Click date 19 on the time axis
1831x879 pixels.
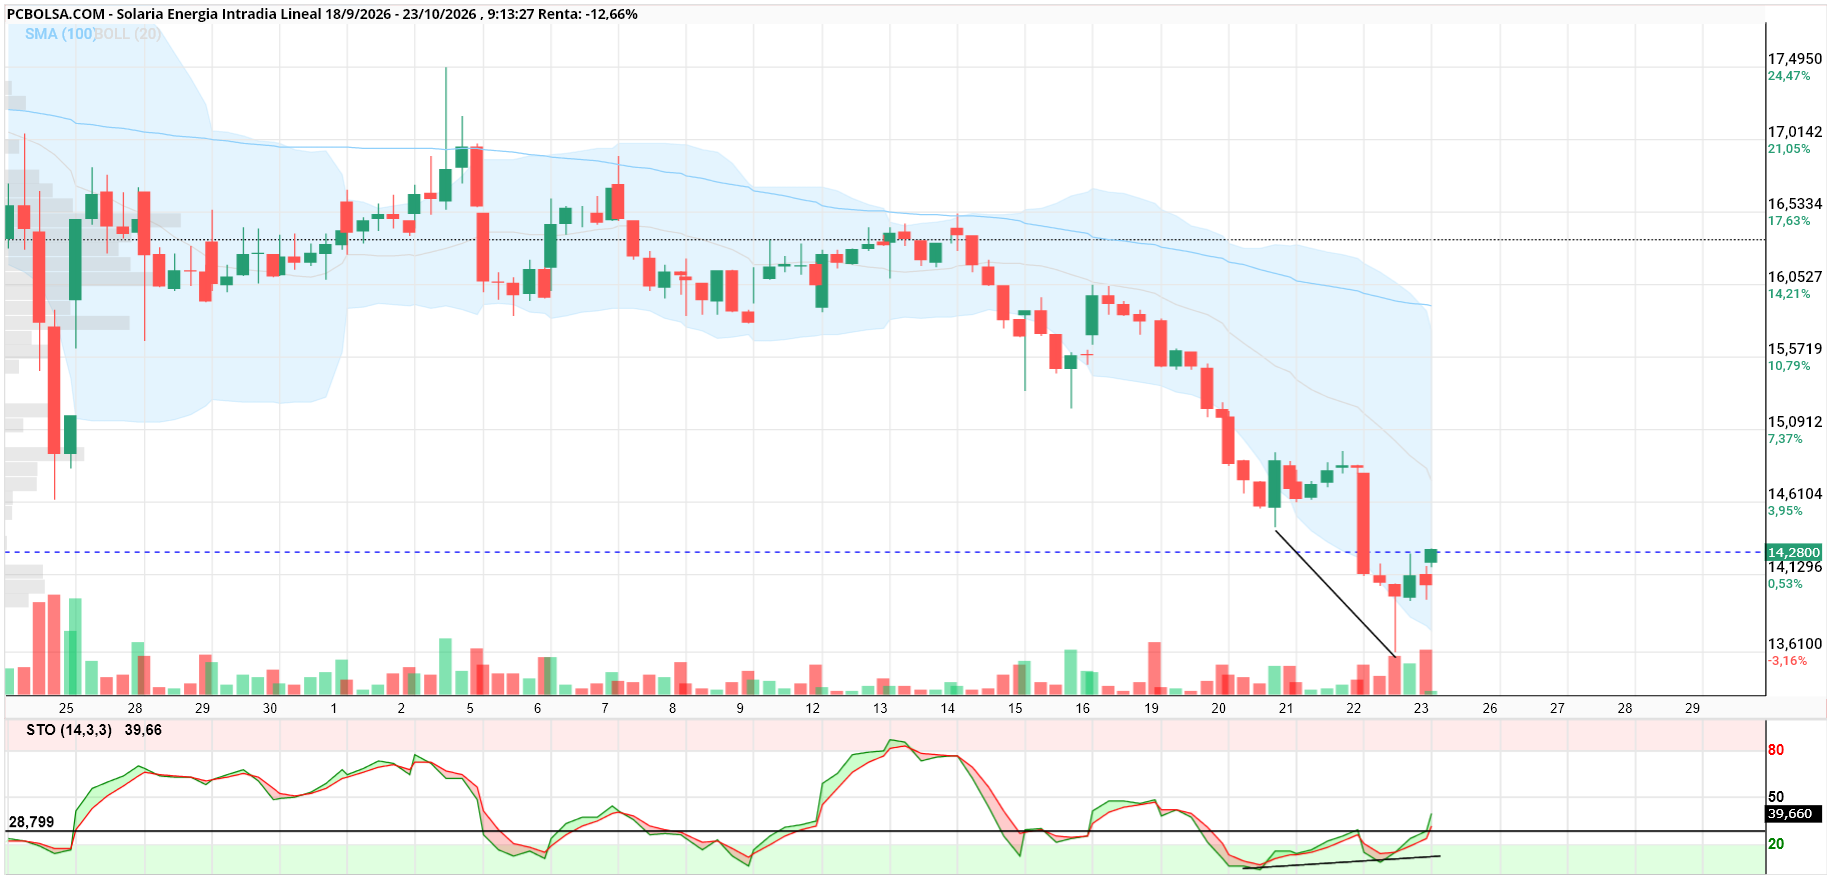[1151, 708]
